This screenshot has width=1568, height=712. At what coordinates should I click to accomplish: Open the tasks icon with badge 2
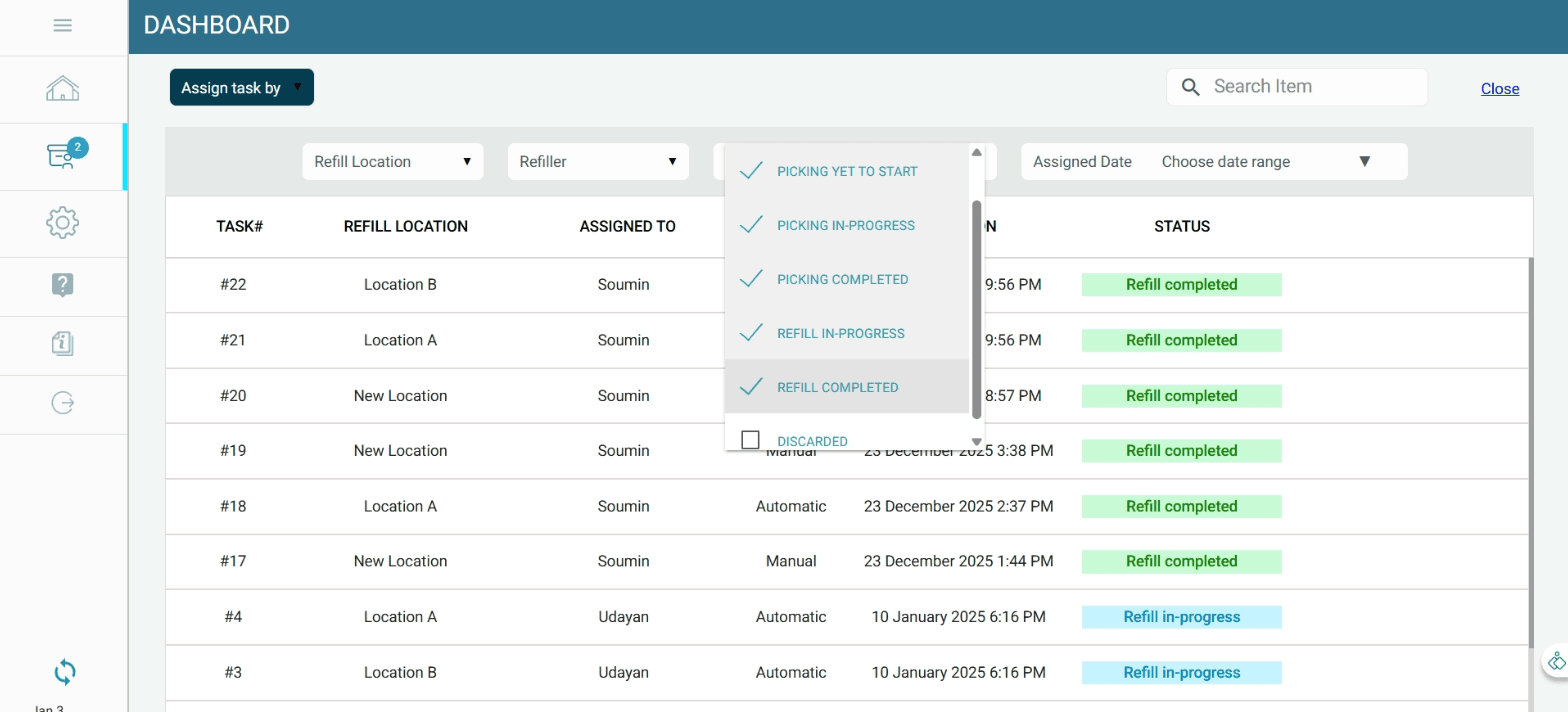click(x=63, y=156)
